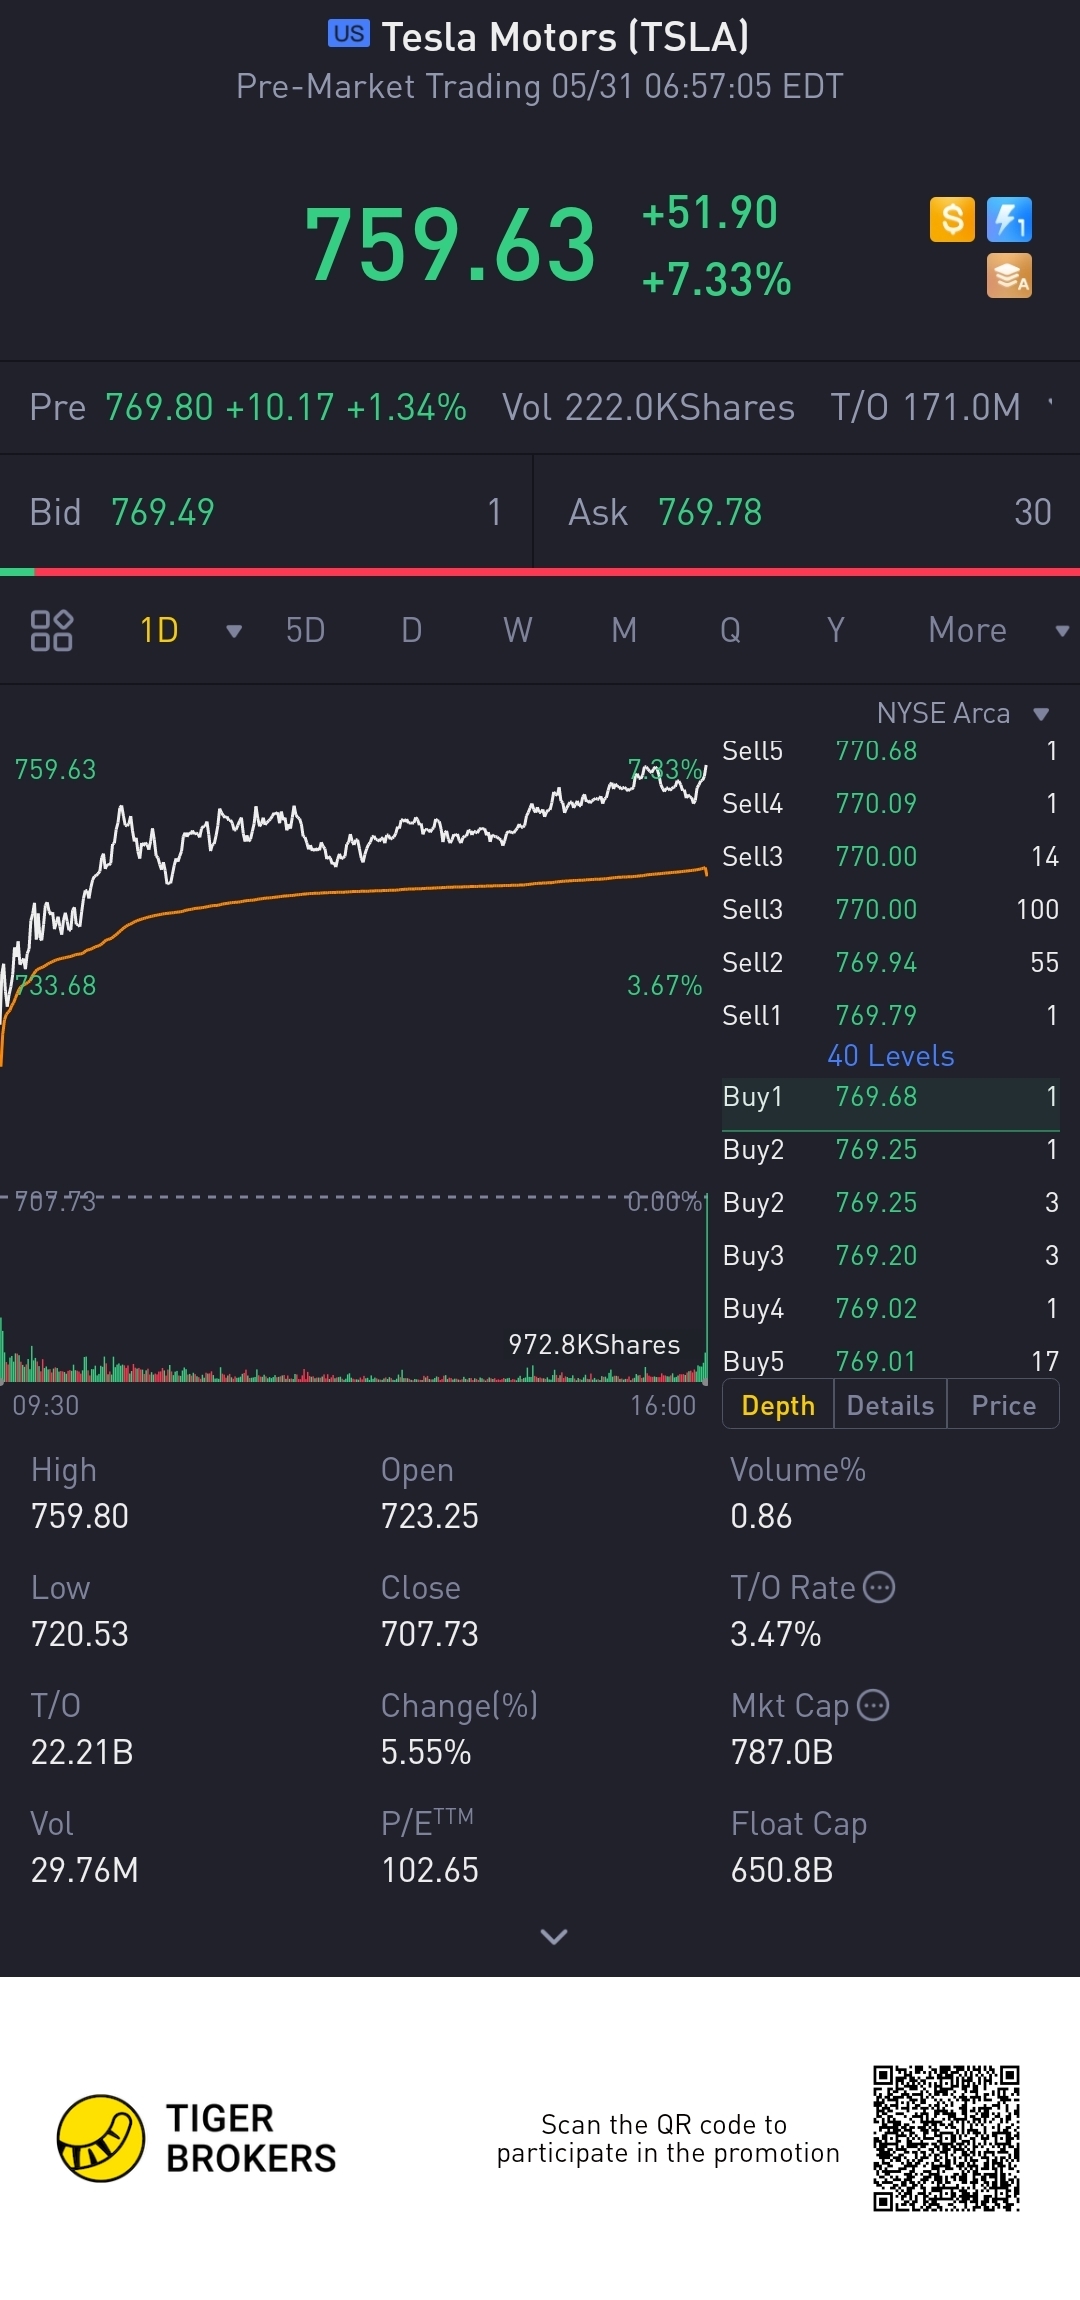Tap the Open 723.25 value
Viewport: 1080px width, 2300px height.
[430, 1516]
